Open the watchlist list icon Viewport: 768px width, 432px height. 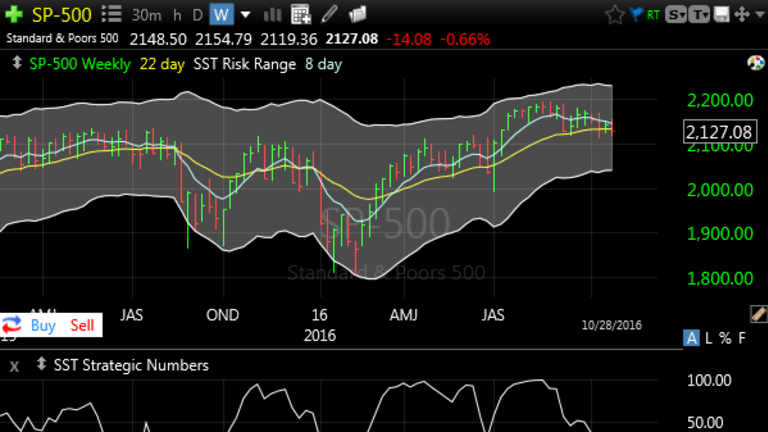point(112,14)
